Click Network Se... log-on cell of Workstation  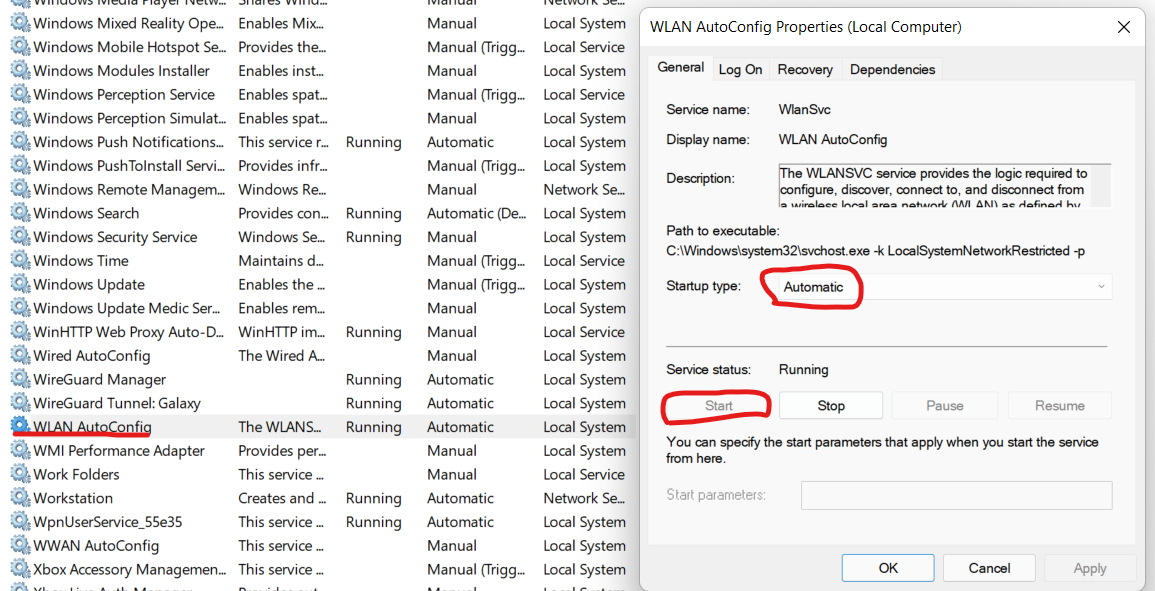(584, 498)
